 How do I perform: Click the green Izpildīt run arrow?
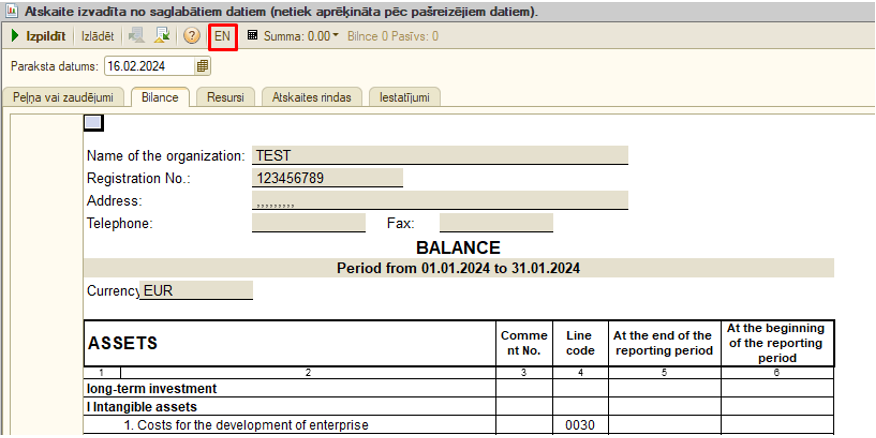(x=15, y=36)
